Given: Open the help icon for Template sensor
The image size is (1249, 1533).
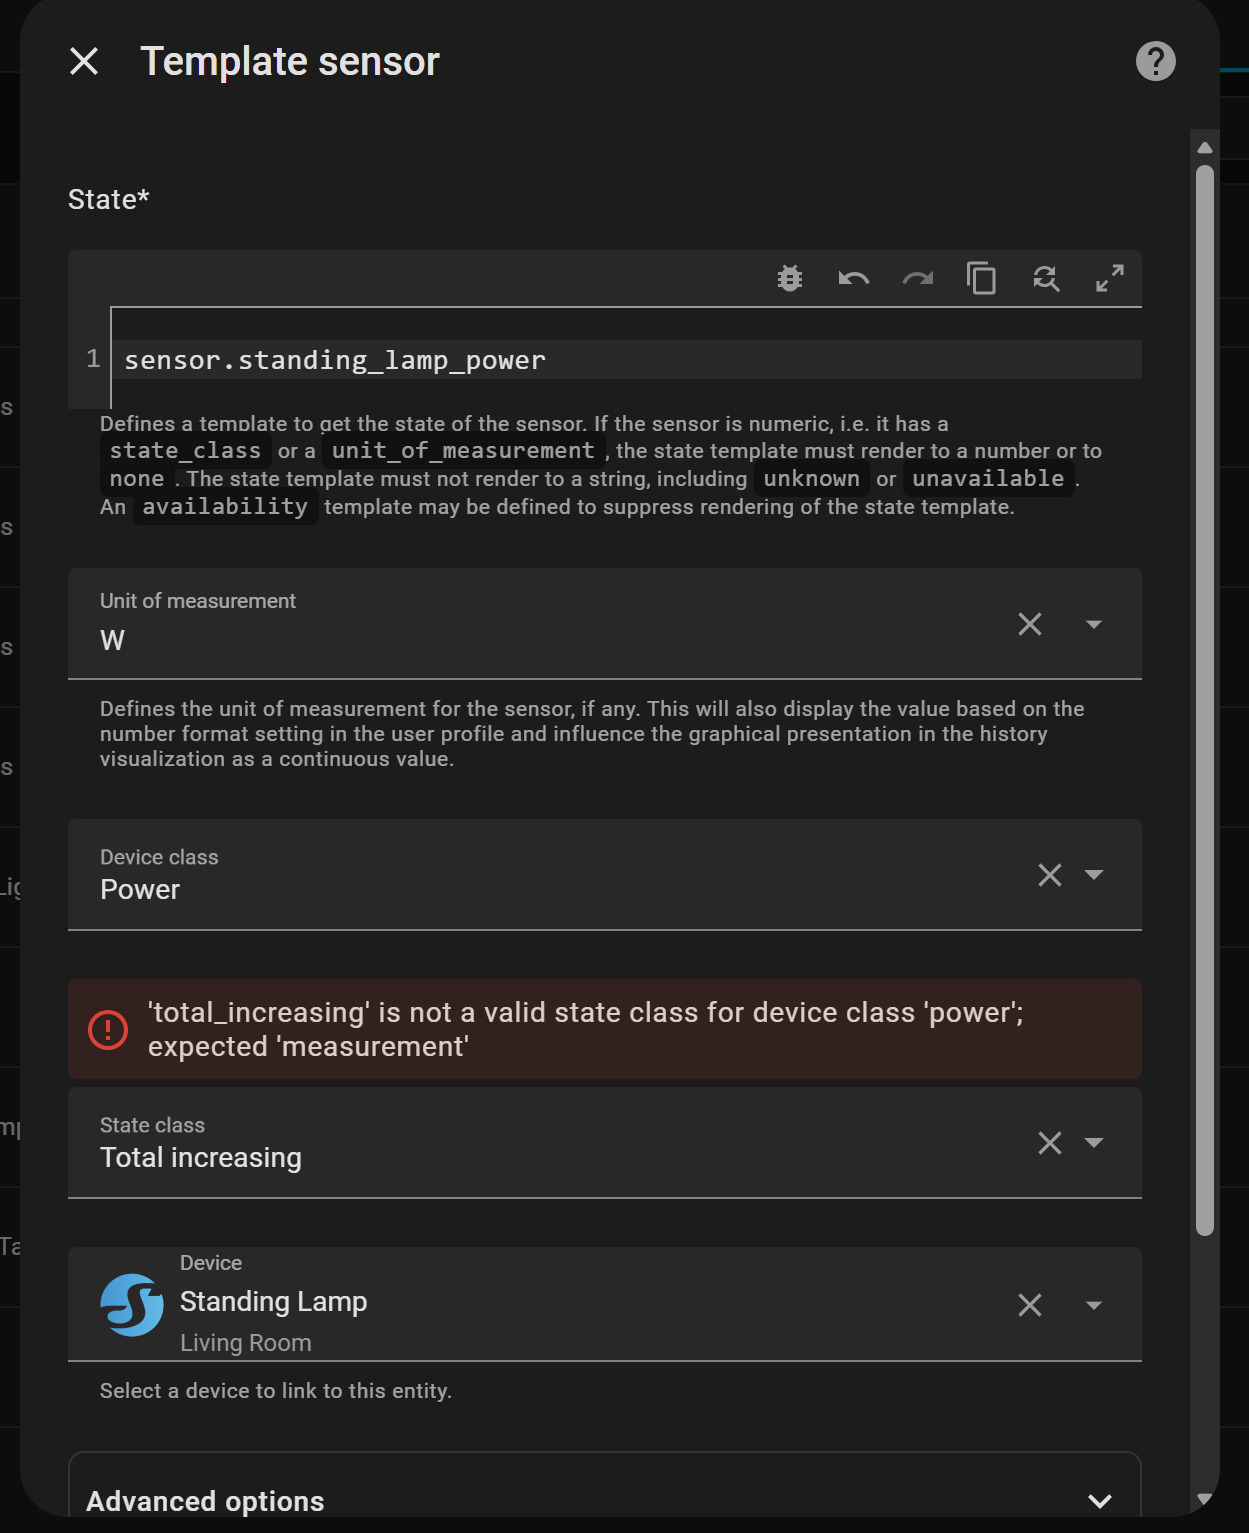Looking at the screenshot, I should [1155, 61].
